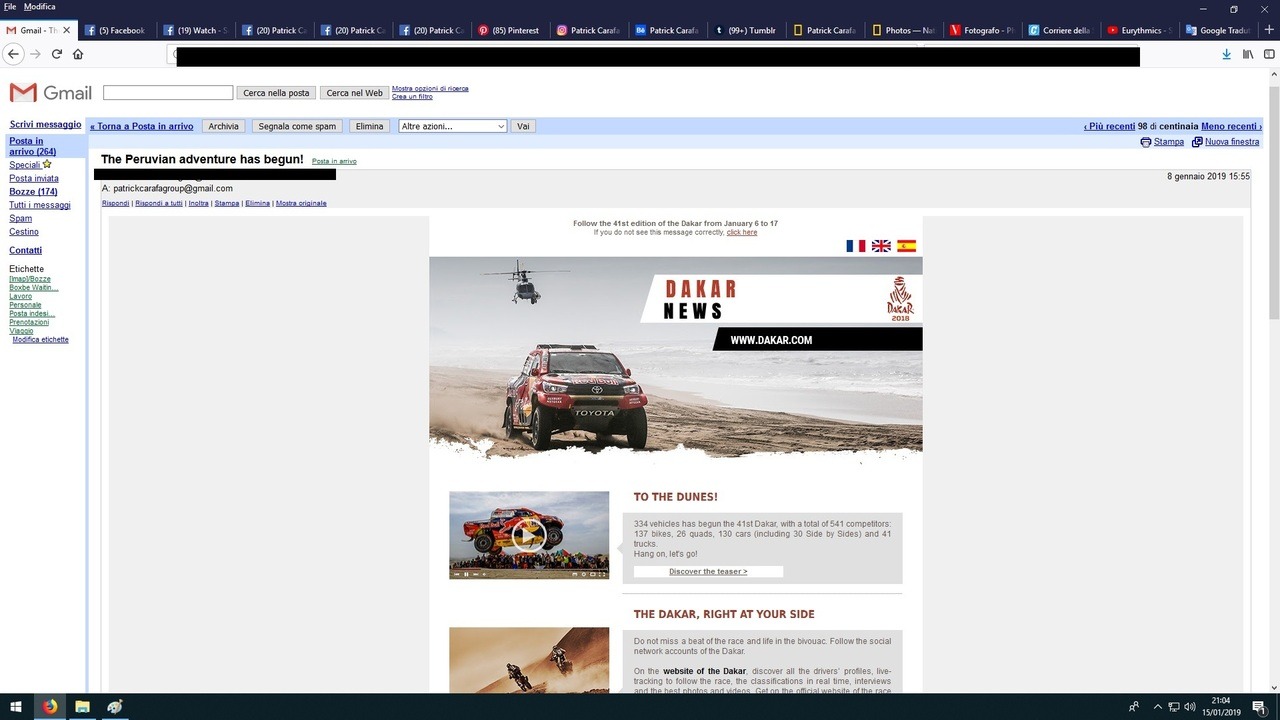Open Scrivi messaggio link

pos(45,125)
